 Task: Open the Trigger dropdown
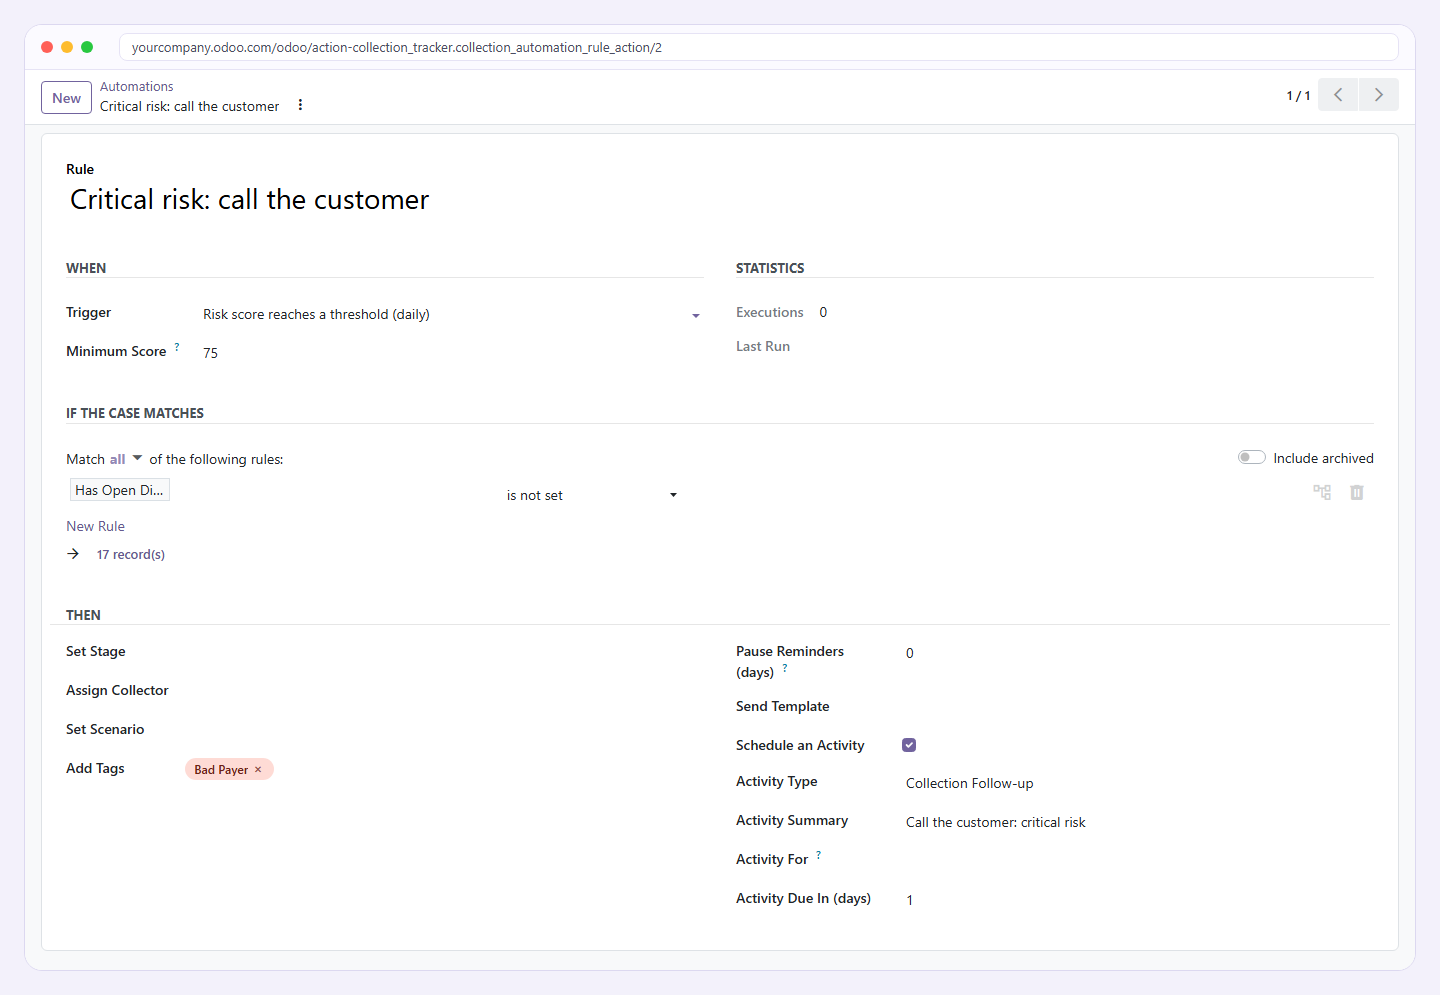click(x=451, y=314)
